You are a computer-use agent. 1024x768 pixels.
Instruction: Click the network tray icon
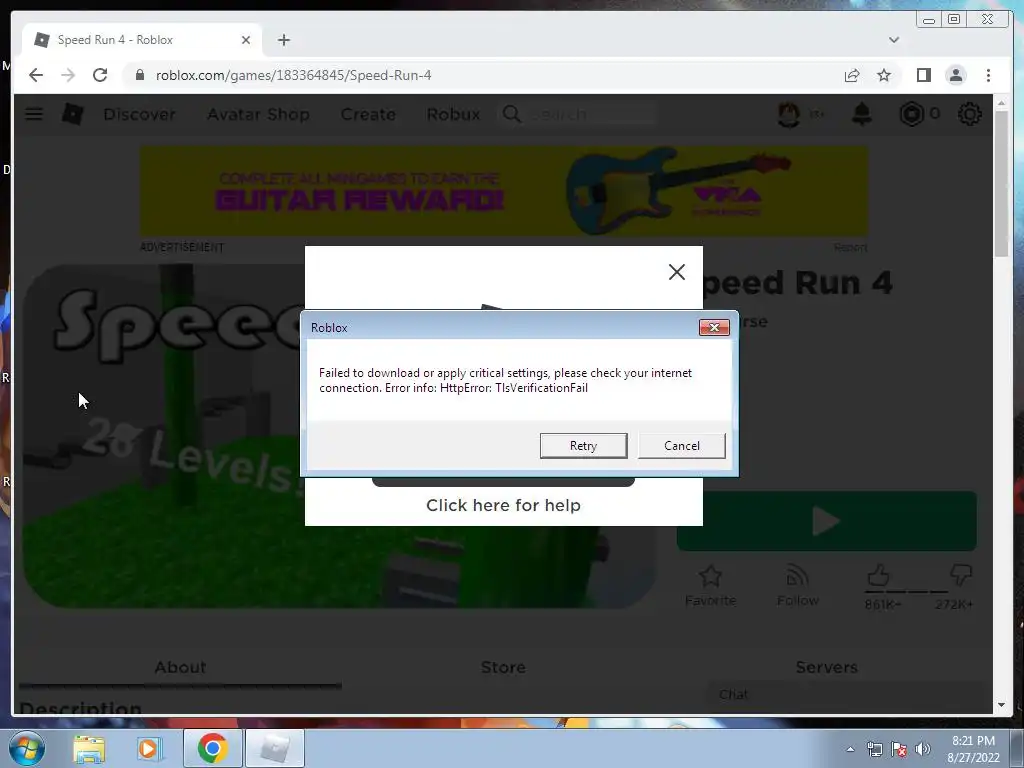(874, 749)
